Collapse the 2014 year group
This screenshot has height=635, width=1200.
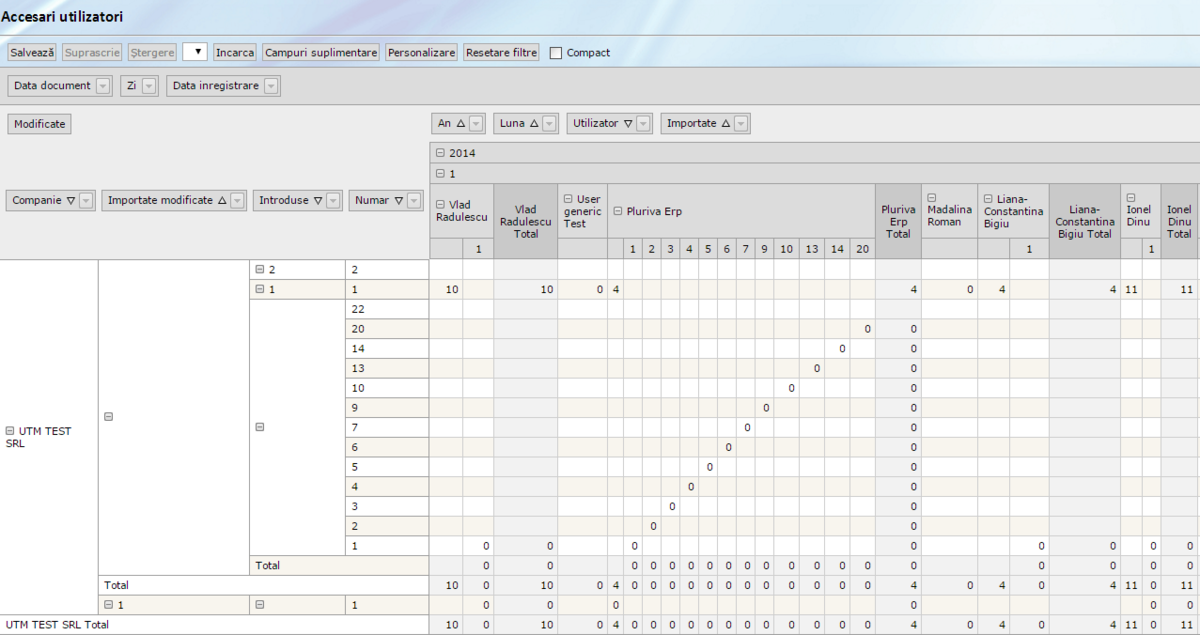441,153
